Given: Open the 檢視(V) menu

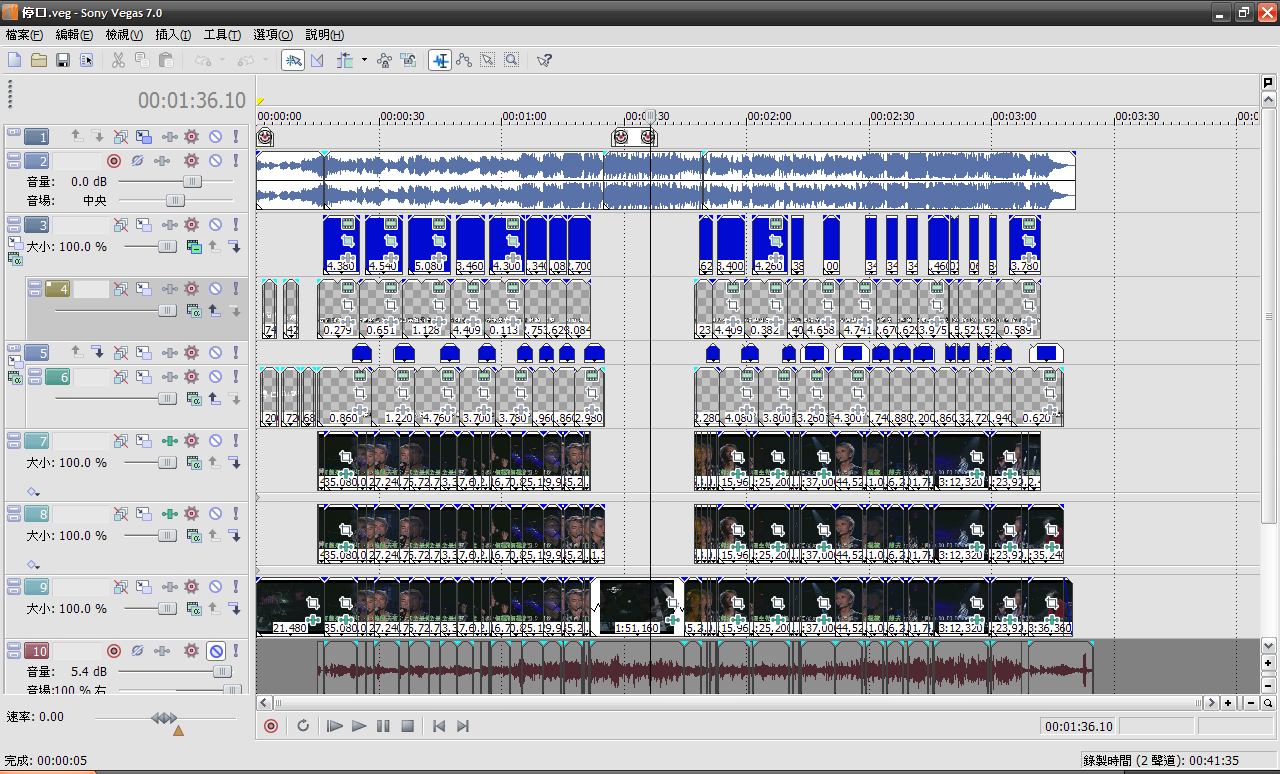Looking at the screenshot, I should click(124, 34).
